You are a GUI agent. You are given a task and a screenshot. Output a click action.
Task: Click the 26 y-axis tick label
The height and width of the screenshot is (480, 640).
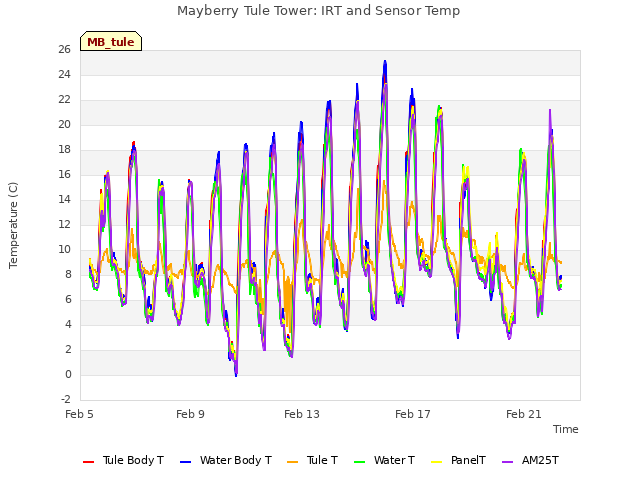[x=64, y=49]
